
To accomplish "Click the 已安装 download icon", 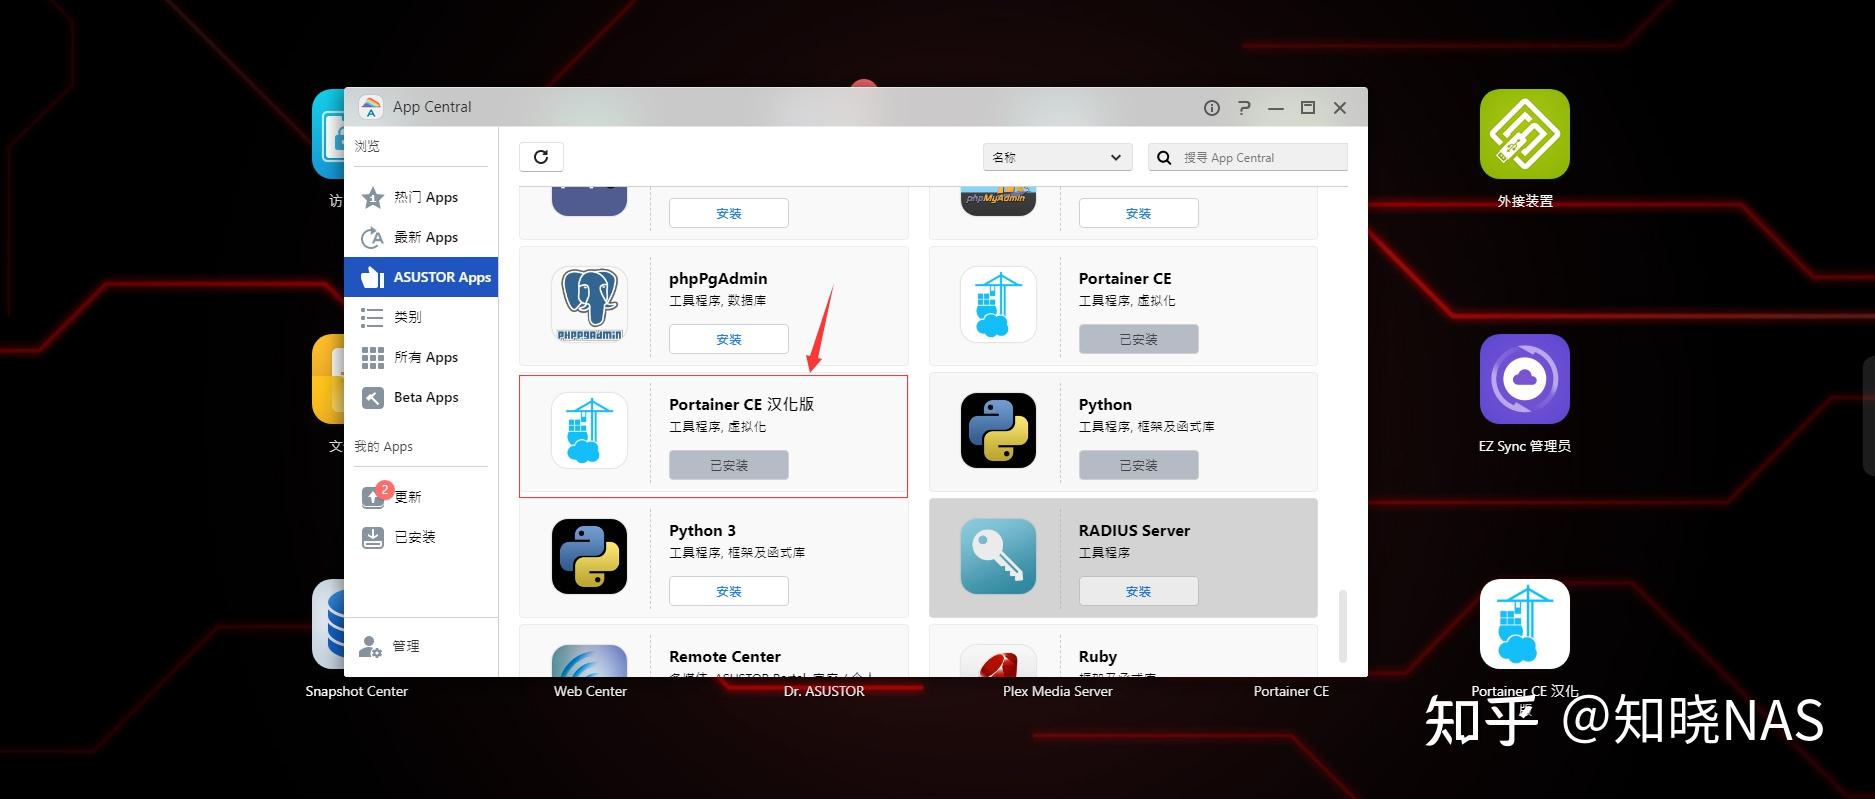I will 372,537.
